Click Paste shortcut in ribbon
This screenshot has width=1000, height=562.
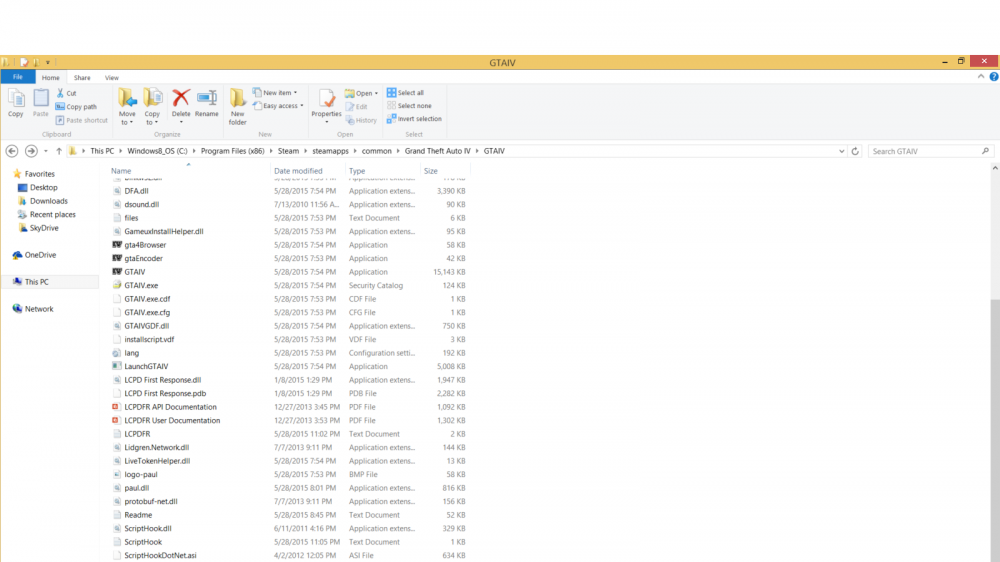point(82,120)
